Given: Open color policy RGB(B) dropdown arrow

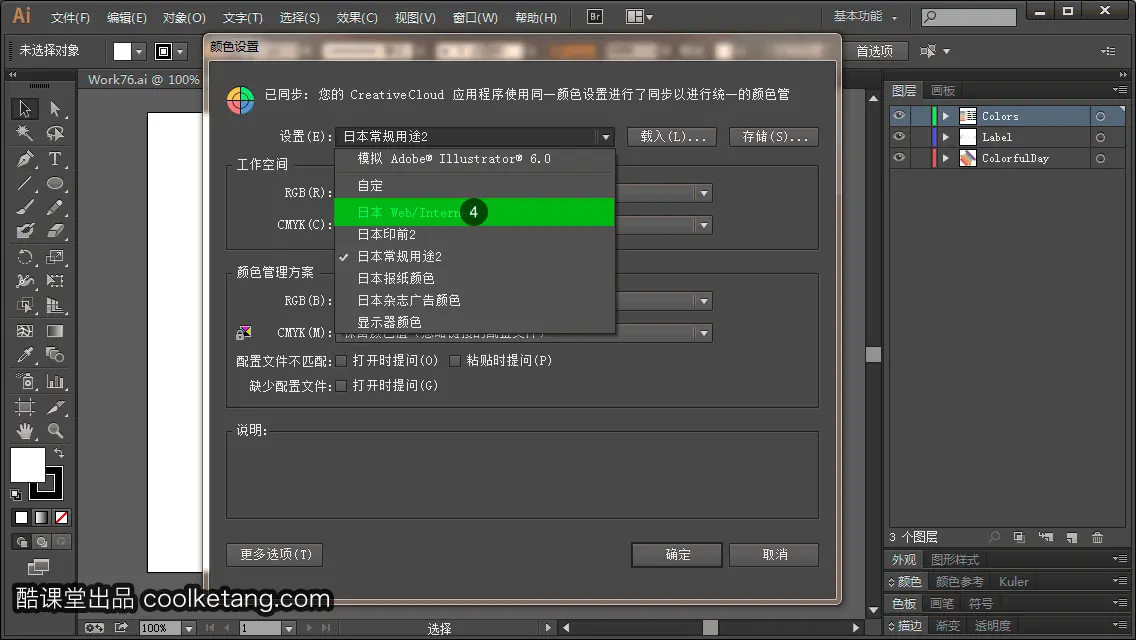Looking at the screenshot, I should click(703, 301).
